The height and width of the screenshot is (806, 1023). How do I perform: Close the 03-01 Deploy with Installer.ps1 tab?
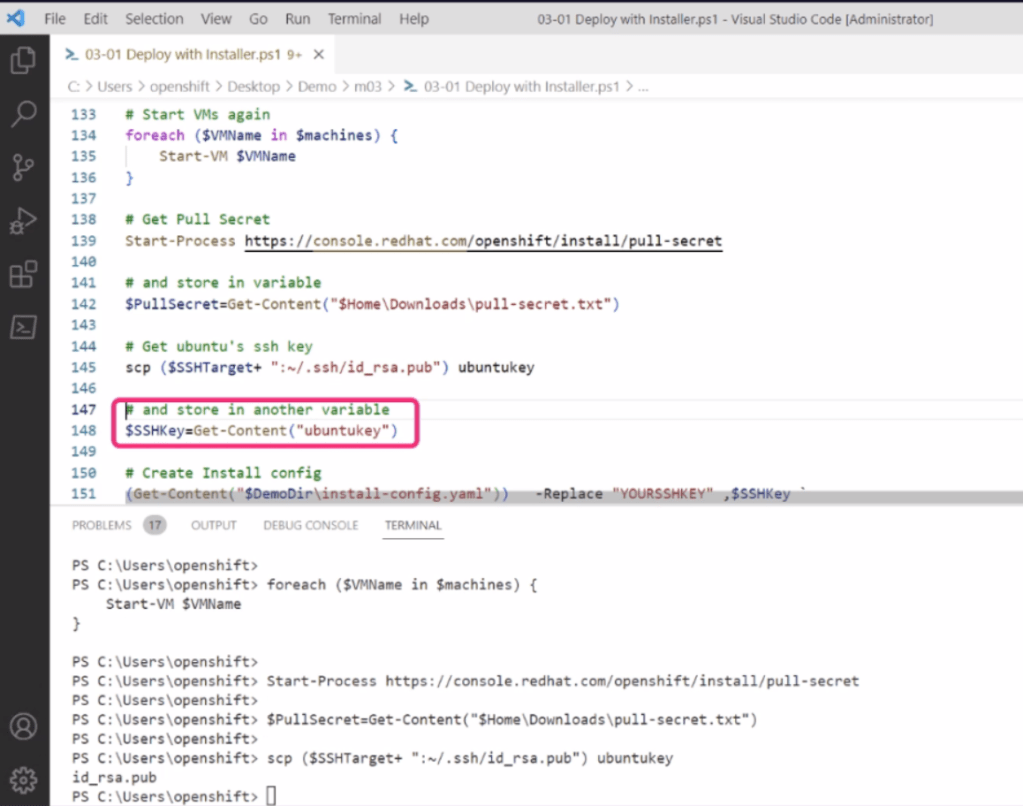coord(318,54)
